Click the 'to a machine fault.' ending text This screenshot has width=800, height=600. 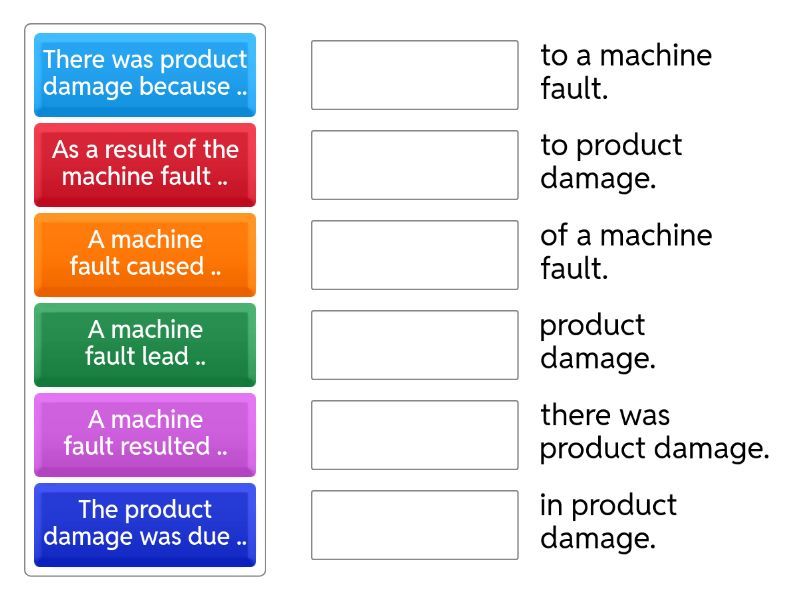pos(626,72)
